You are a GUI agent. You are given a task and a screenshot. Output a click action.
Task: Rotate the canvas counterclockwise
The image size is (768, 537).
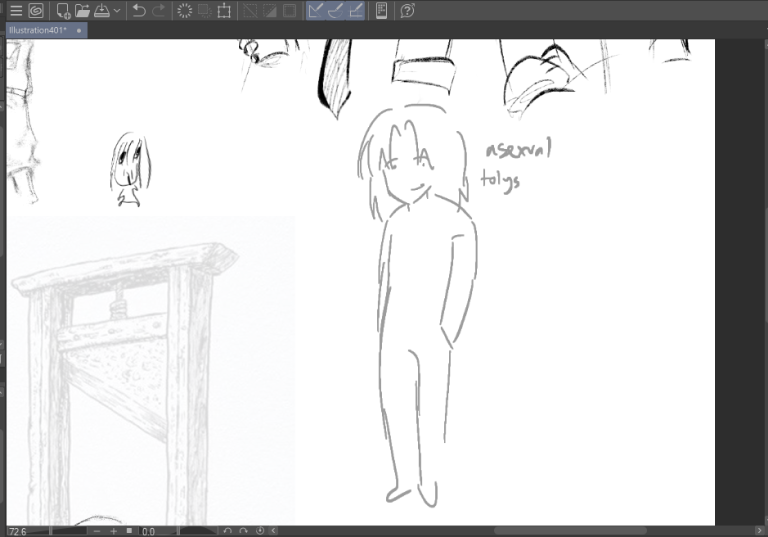point(227,531)
